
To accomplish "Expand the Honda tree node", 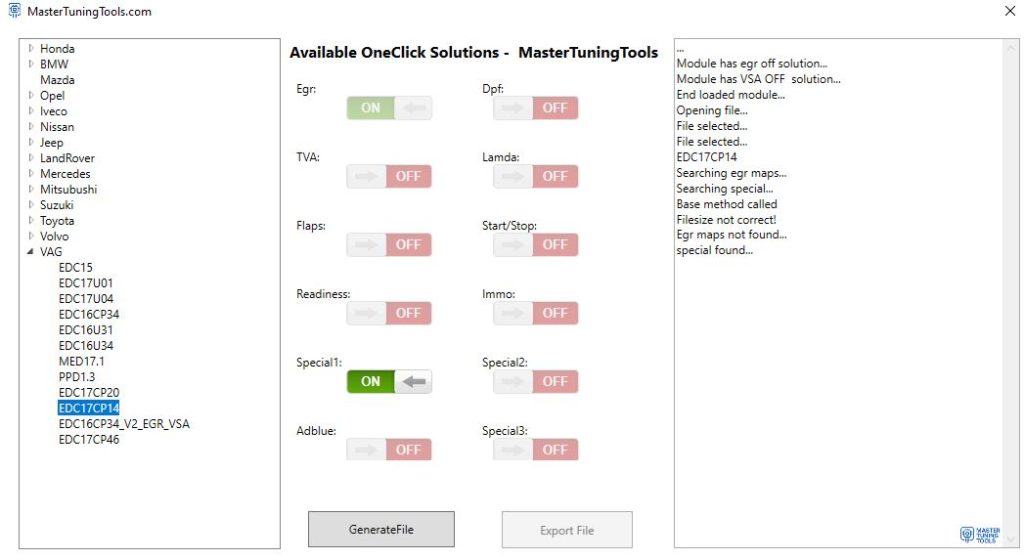I will coord(31,48).
